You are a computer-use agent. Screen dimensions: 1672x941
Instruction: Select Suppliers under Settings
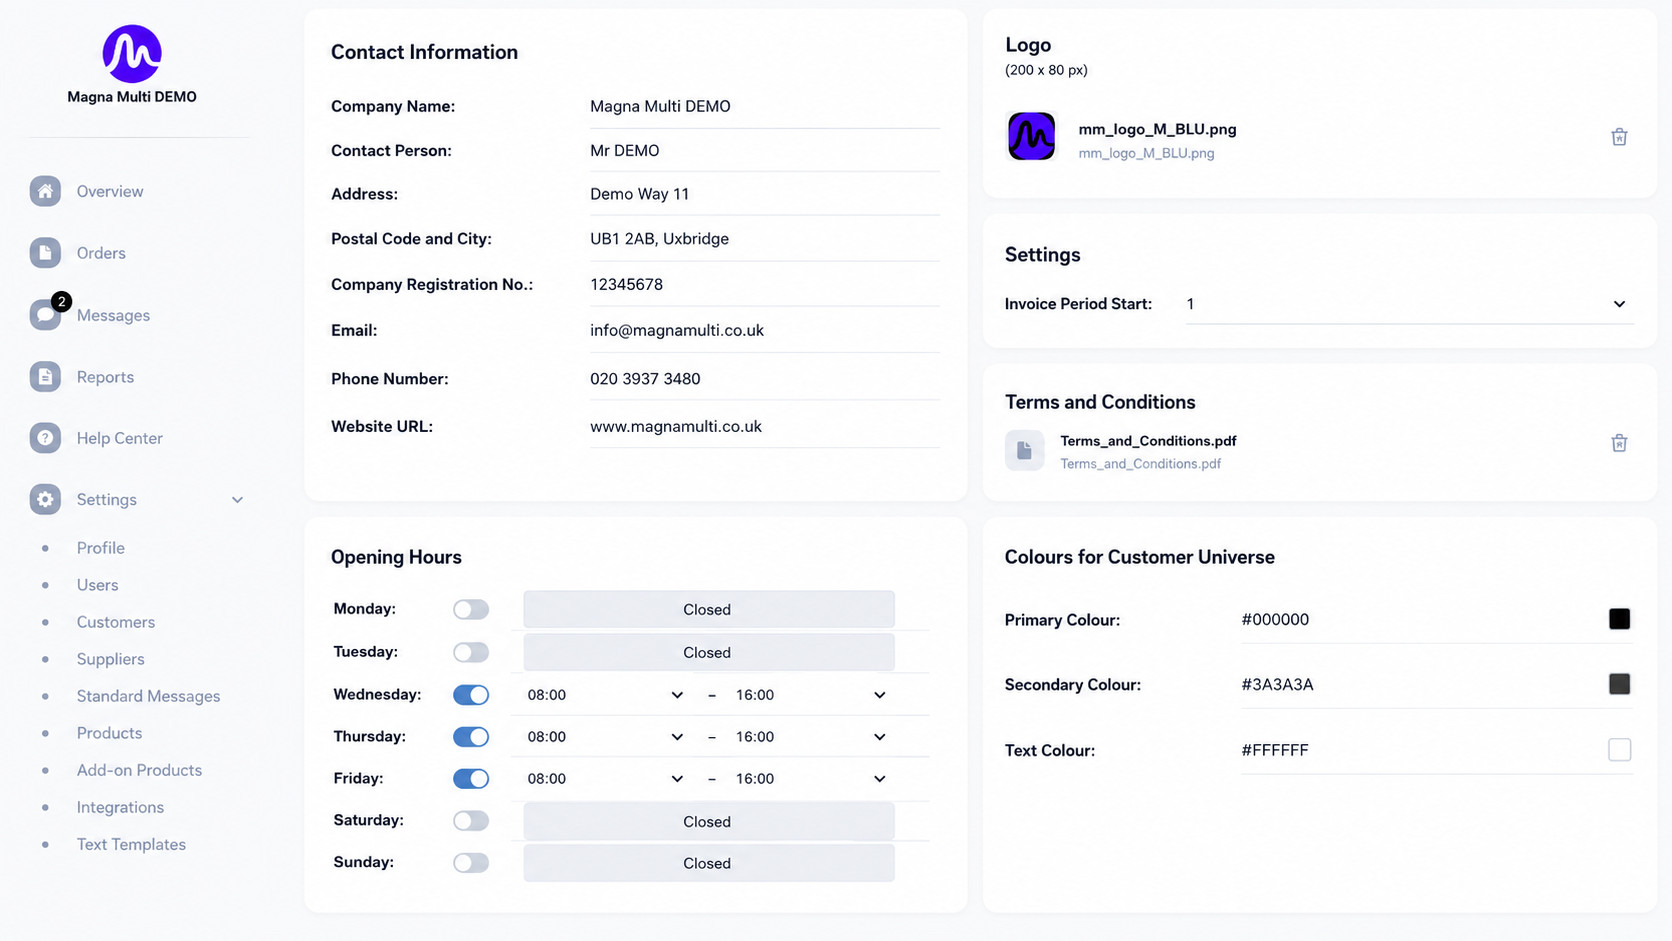[110, 659]
